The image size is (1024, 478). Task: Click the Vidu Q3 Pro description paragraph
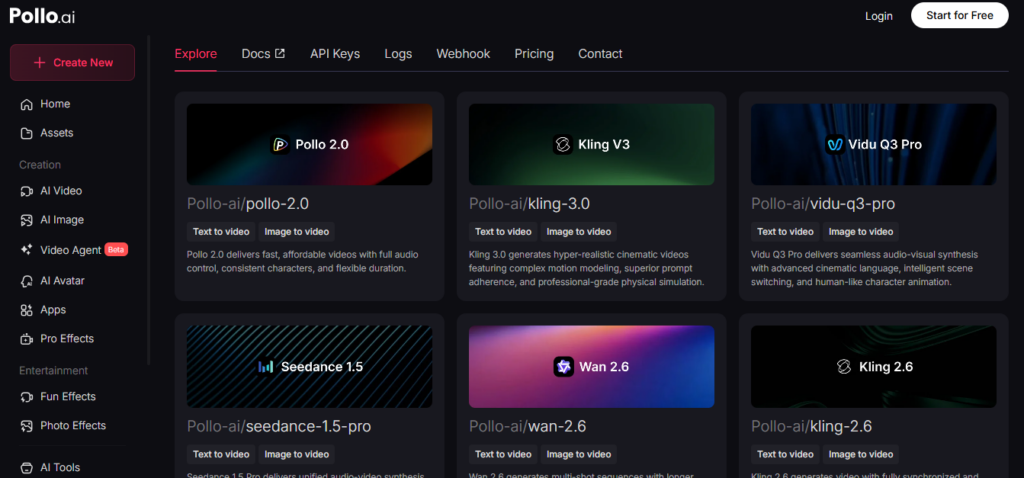[x=865, y=268]
